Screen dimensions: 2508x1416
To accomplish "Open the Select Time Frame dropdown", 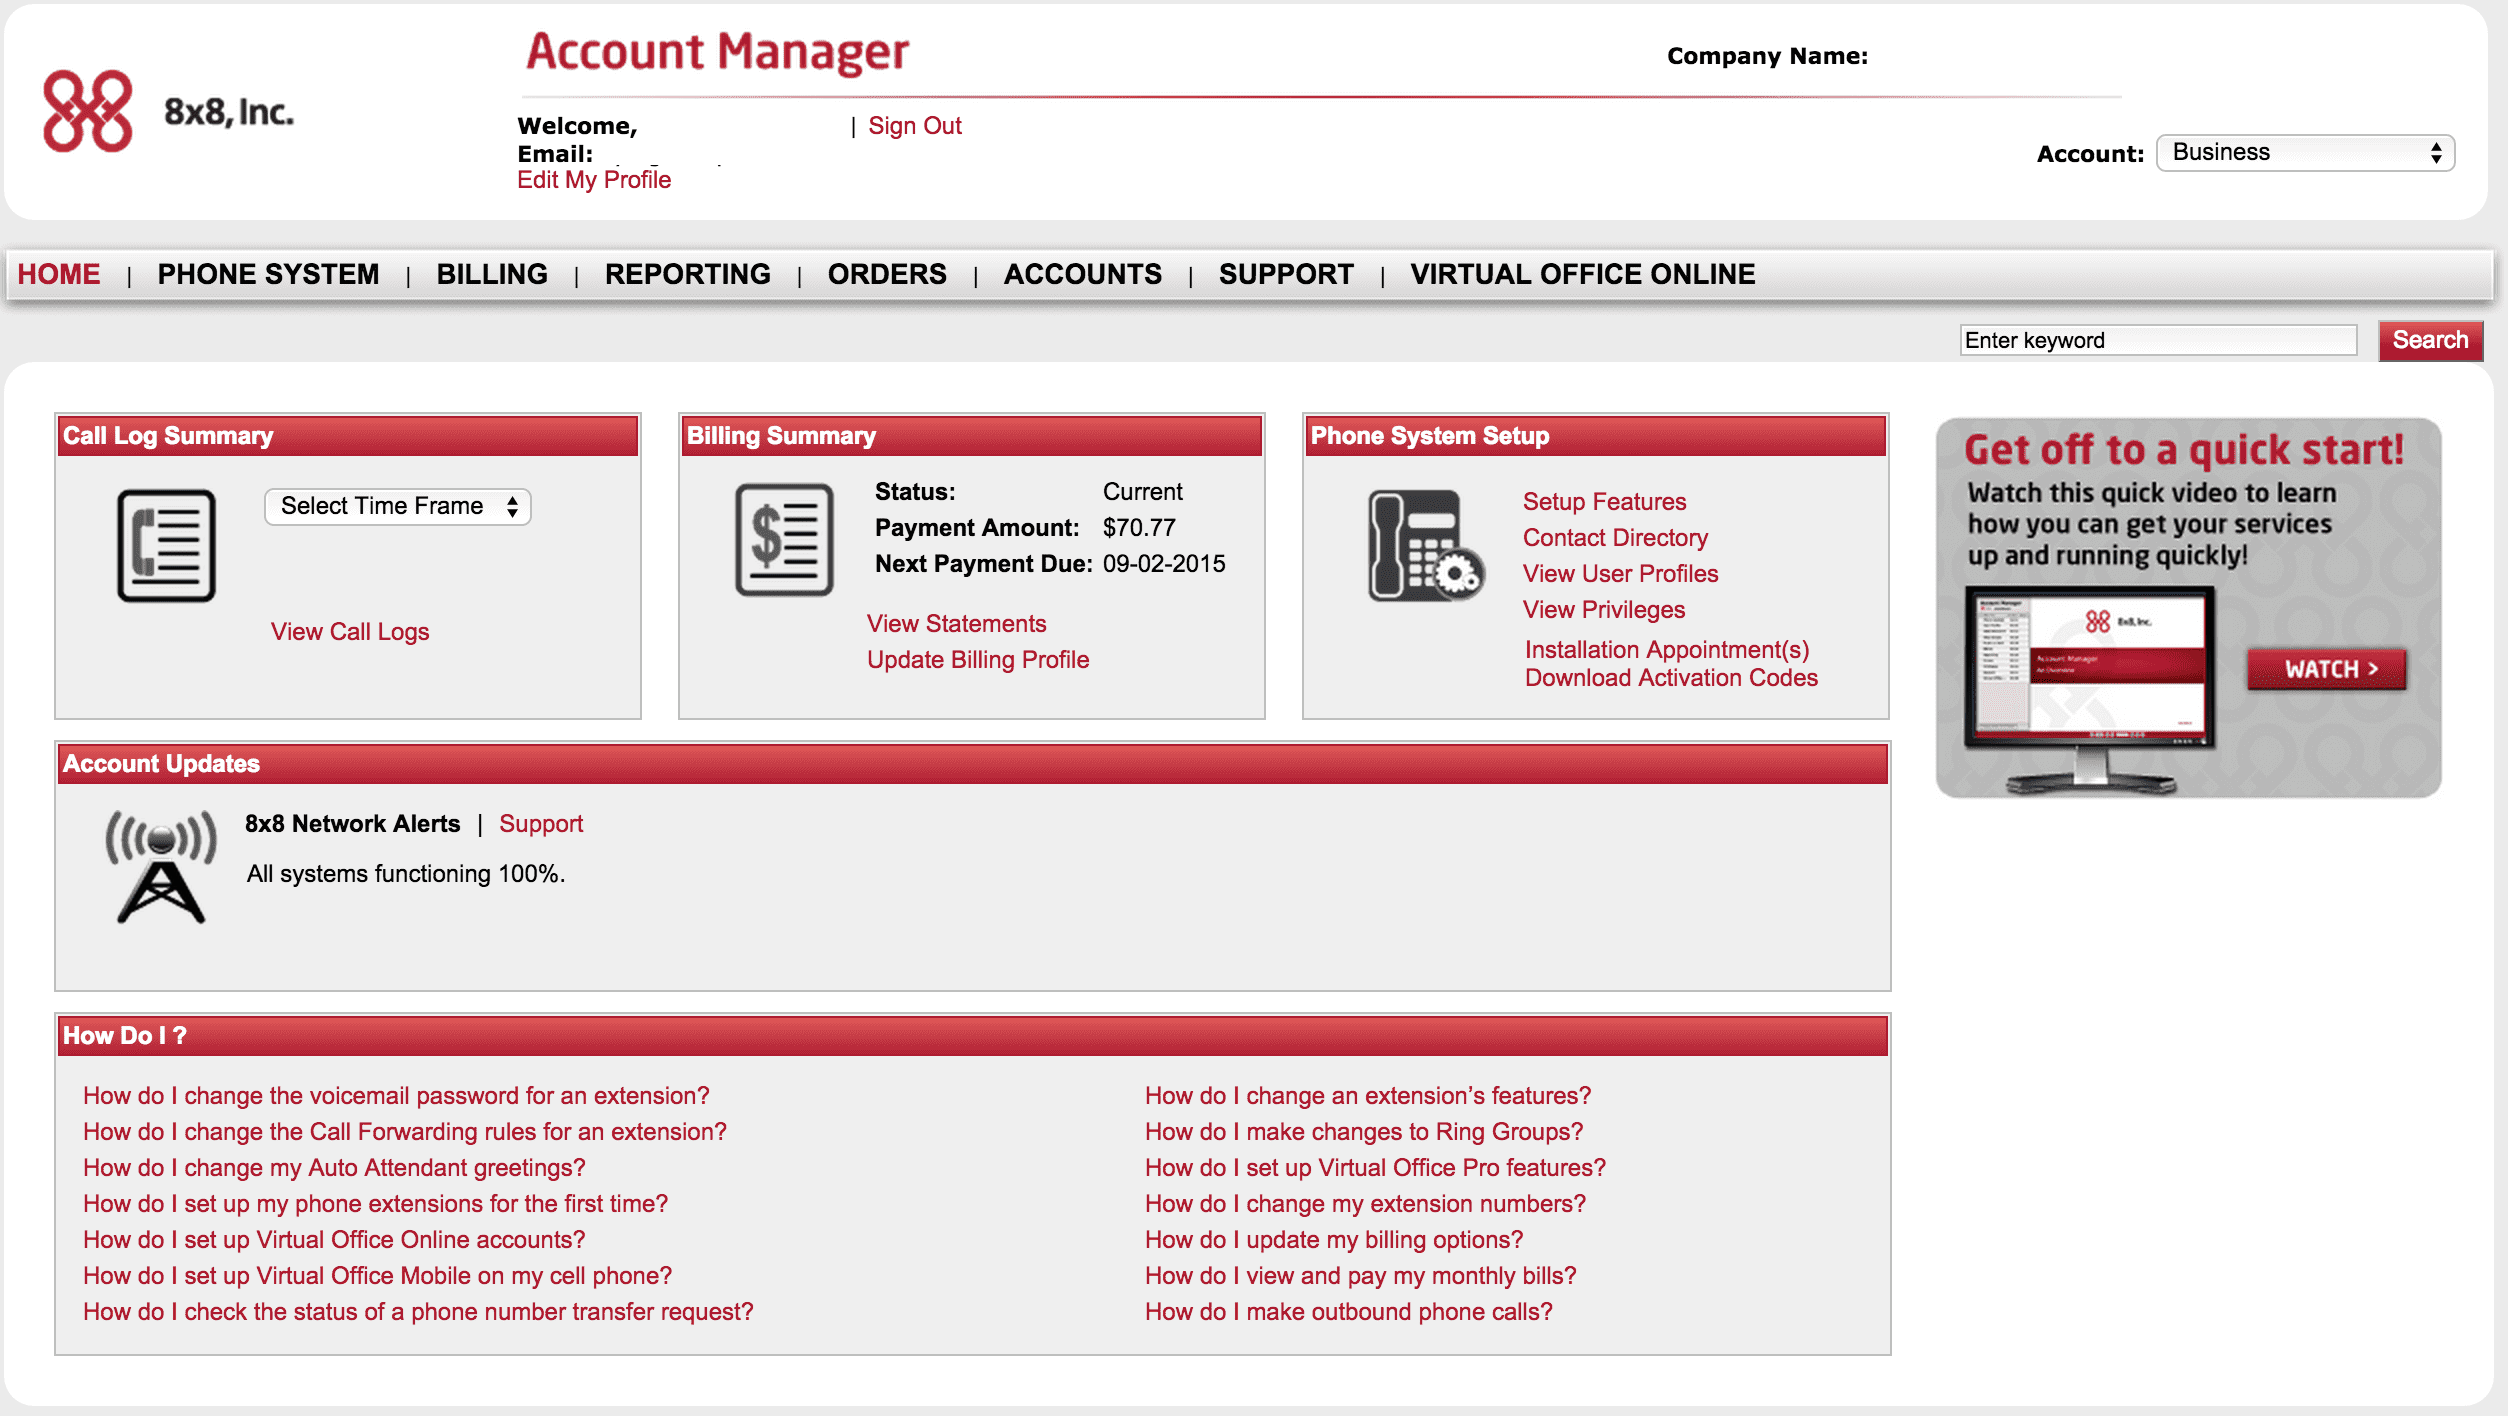I will point(397,506).
